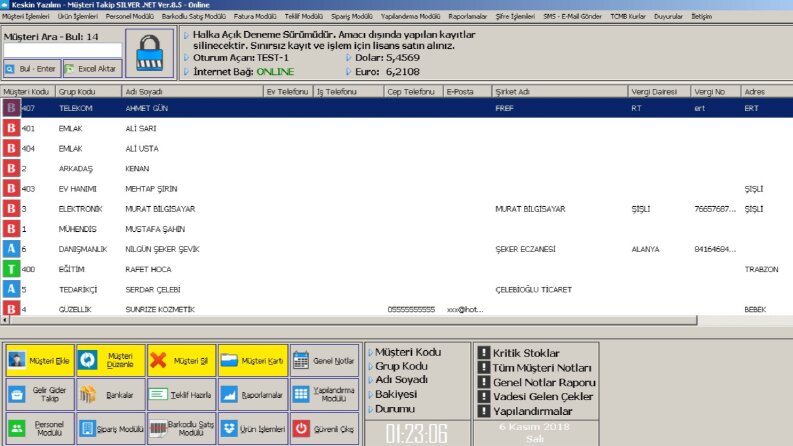Open Barkodlu Satış Modülü button
Screen dimensions: 793x446
[x=182, y=428]
